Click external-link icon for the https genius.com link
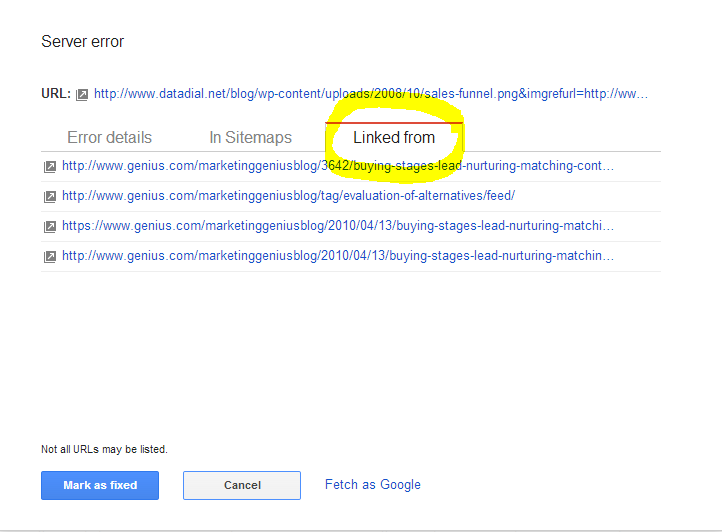The height and width of the screenshot is (532, 722). tap(50, 227)
